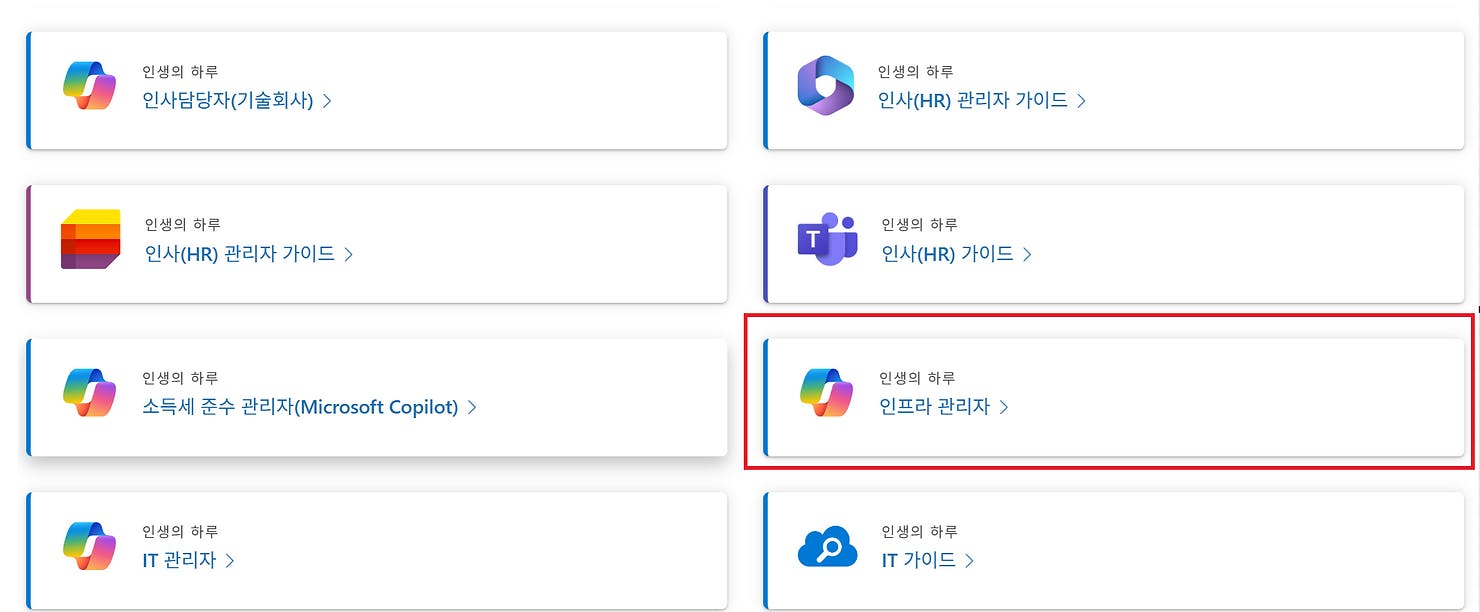Screen dimensions: 1480x612
Task: Follow the IT 가이드 link
Action: (918, 560)
